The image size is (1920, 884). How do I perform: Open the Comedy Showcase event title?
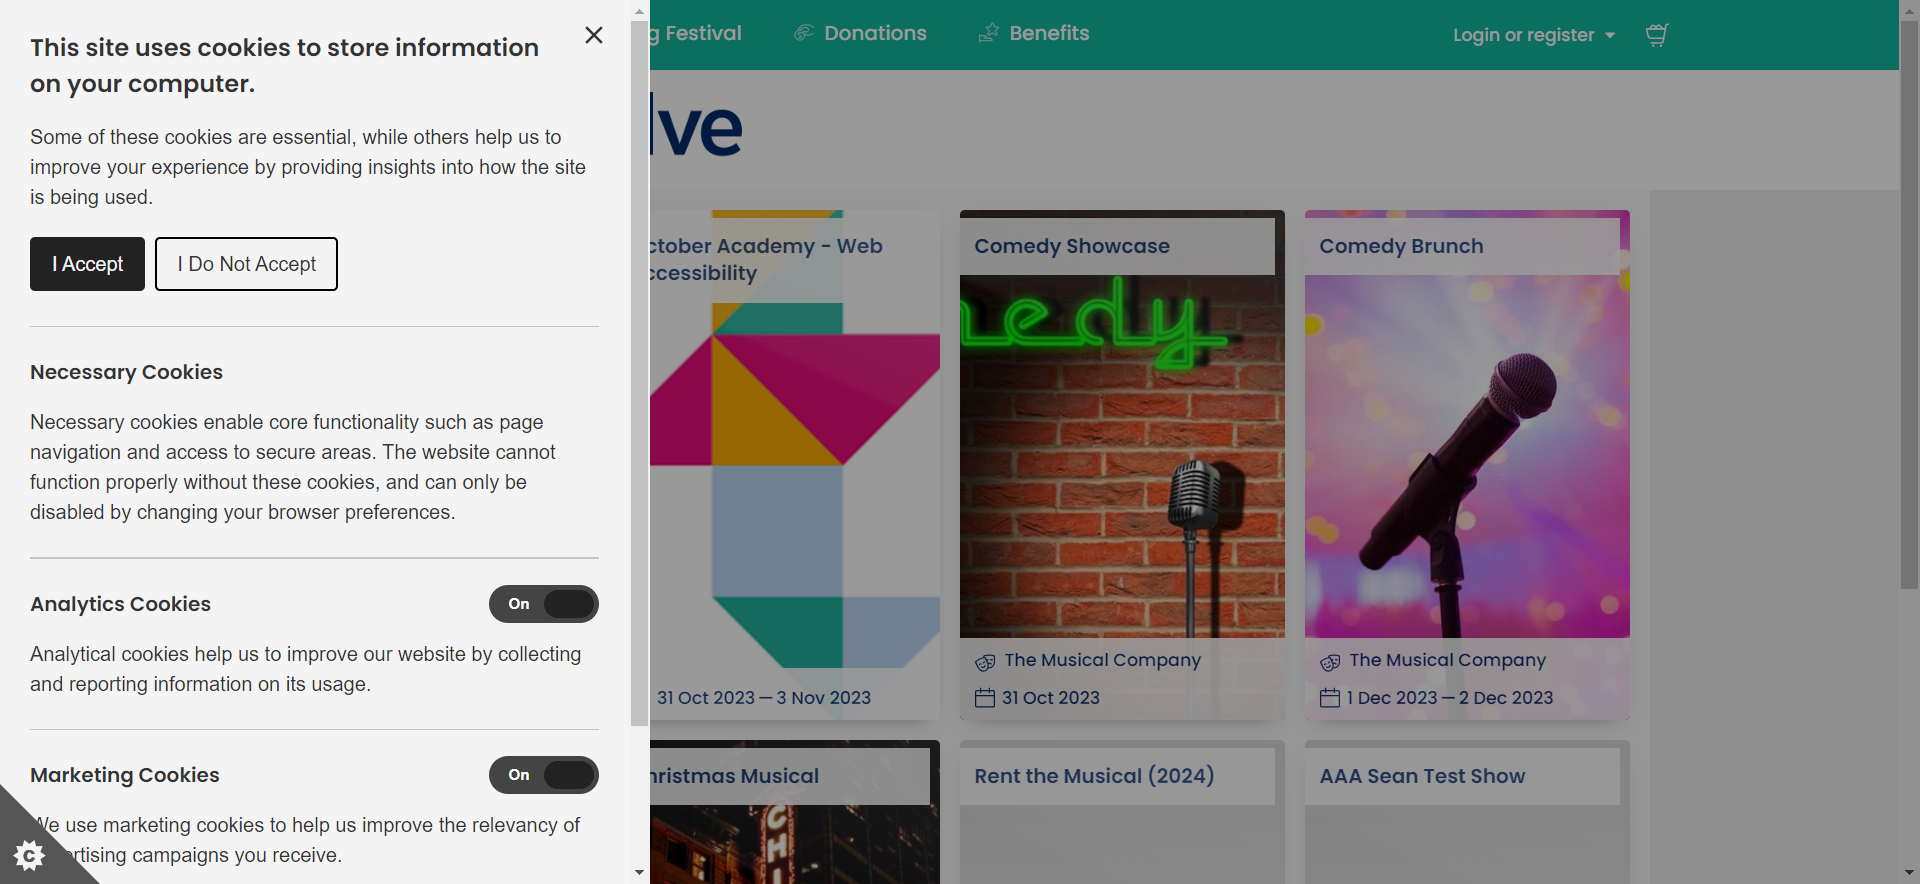[x=1072, y=246]
